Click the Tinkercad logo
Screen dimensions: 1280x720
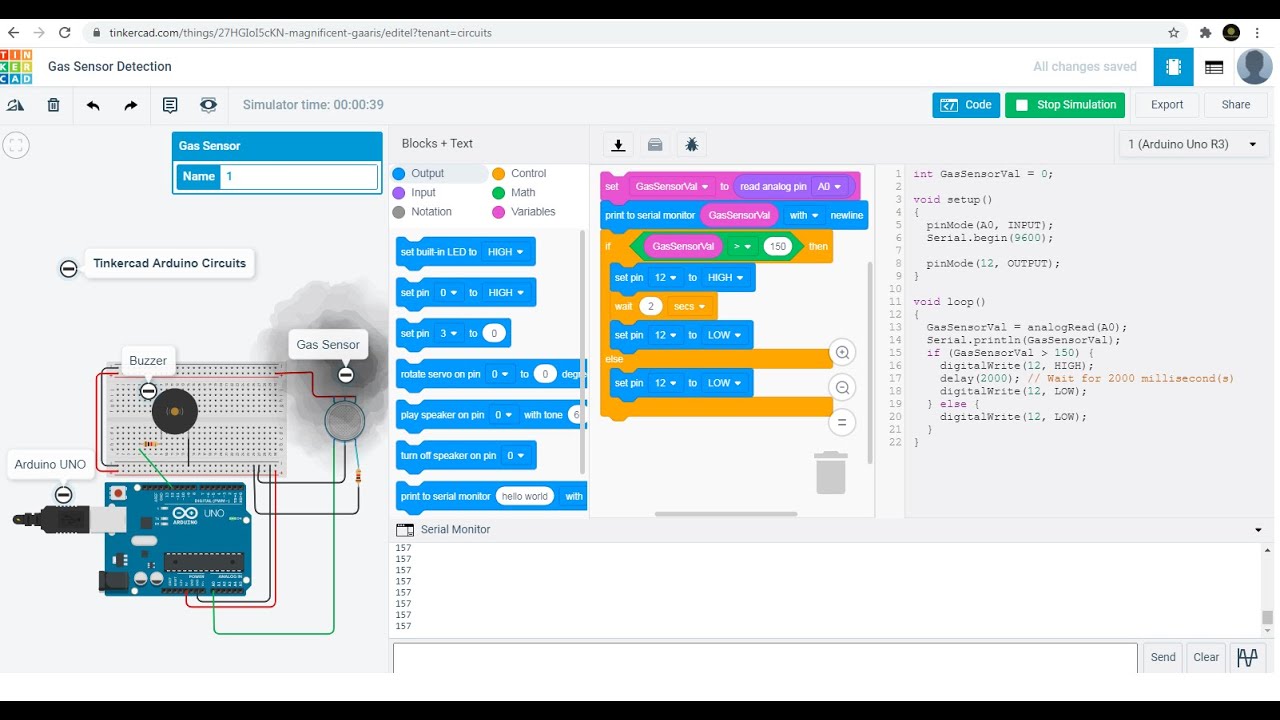(16, 66)
